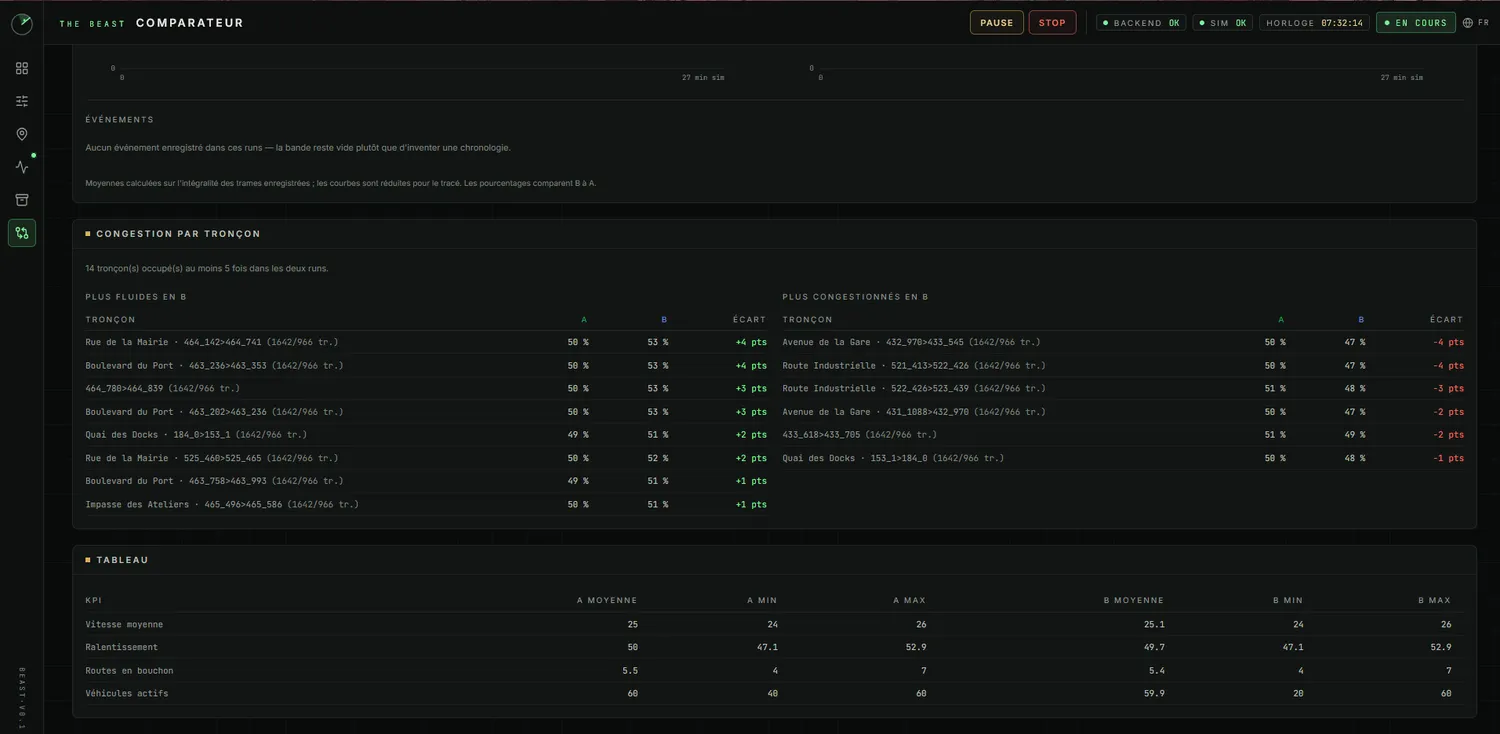Click the TABLEAU section heading

coord(122,560)
